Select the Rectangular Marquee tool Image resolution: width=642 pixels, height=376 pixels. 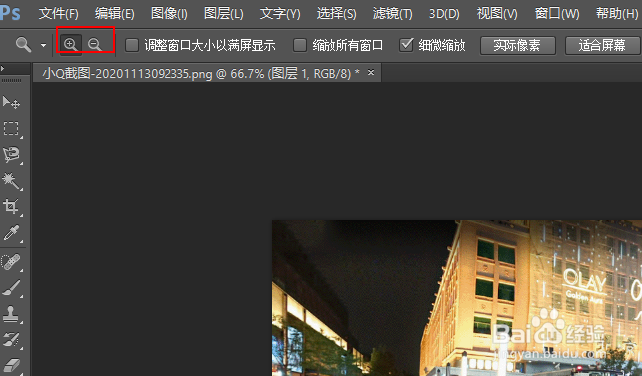[11, 129]
